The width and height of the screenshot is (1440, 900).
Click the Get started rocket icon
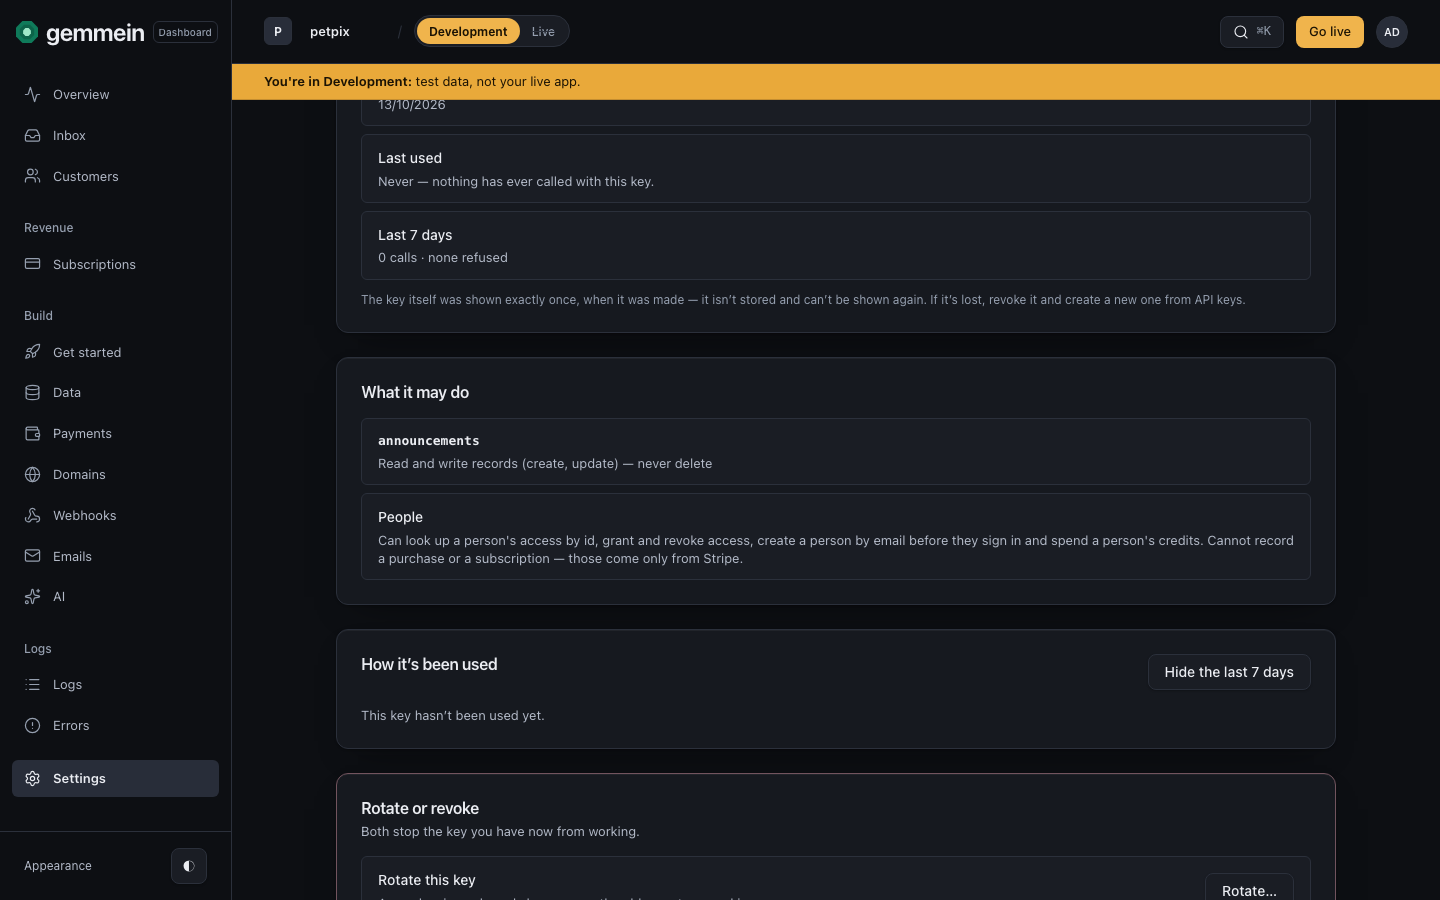pos(33,352)
